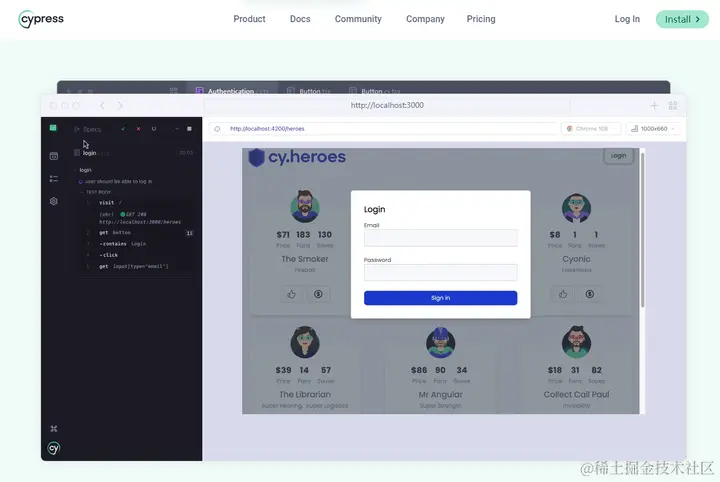Open the settings gear in the sidebar

[x=54, y=201]
